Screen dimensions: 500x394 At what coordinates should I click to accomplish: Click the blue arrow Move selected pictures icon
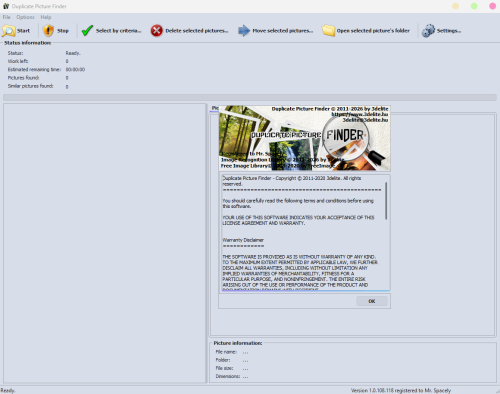(244, 31)
